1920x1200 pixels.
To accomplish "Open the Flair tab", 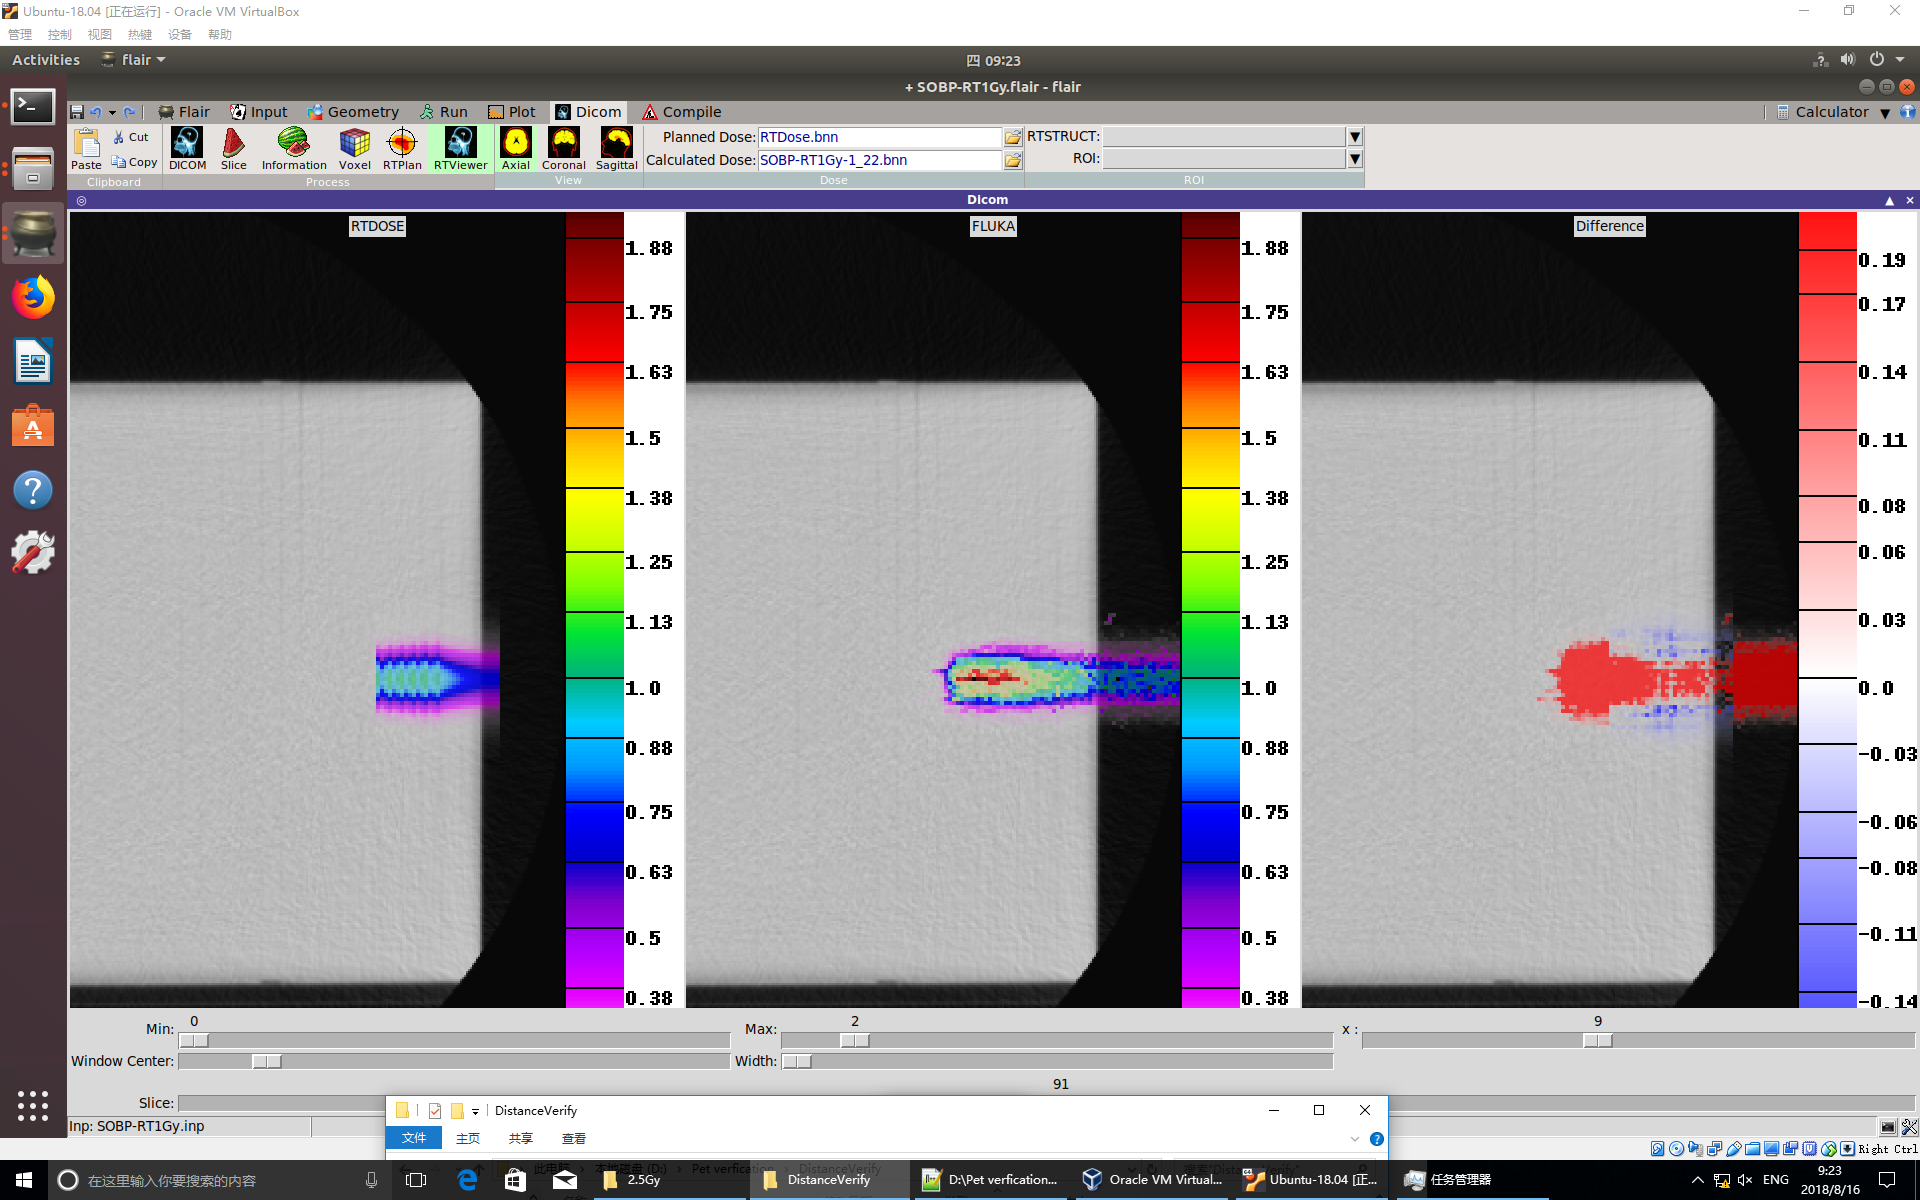I will pos(184,112).
